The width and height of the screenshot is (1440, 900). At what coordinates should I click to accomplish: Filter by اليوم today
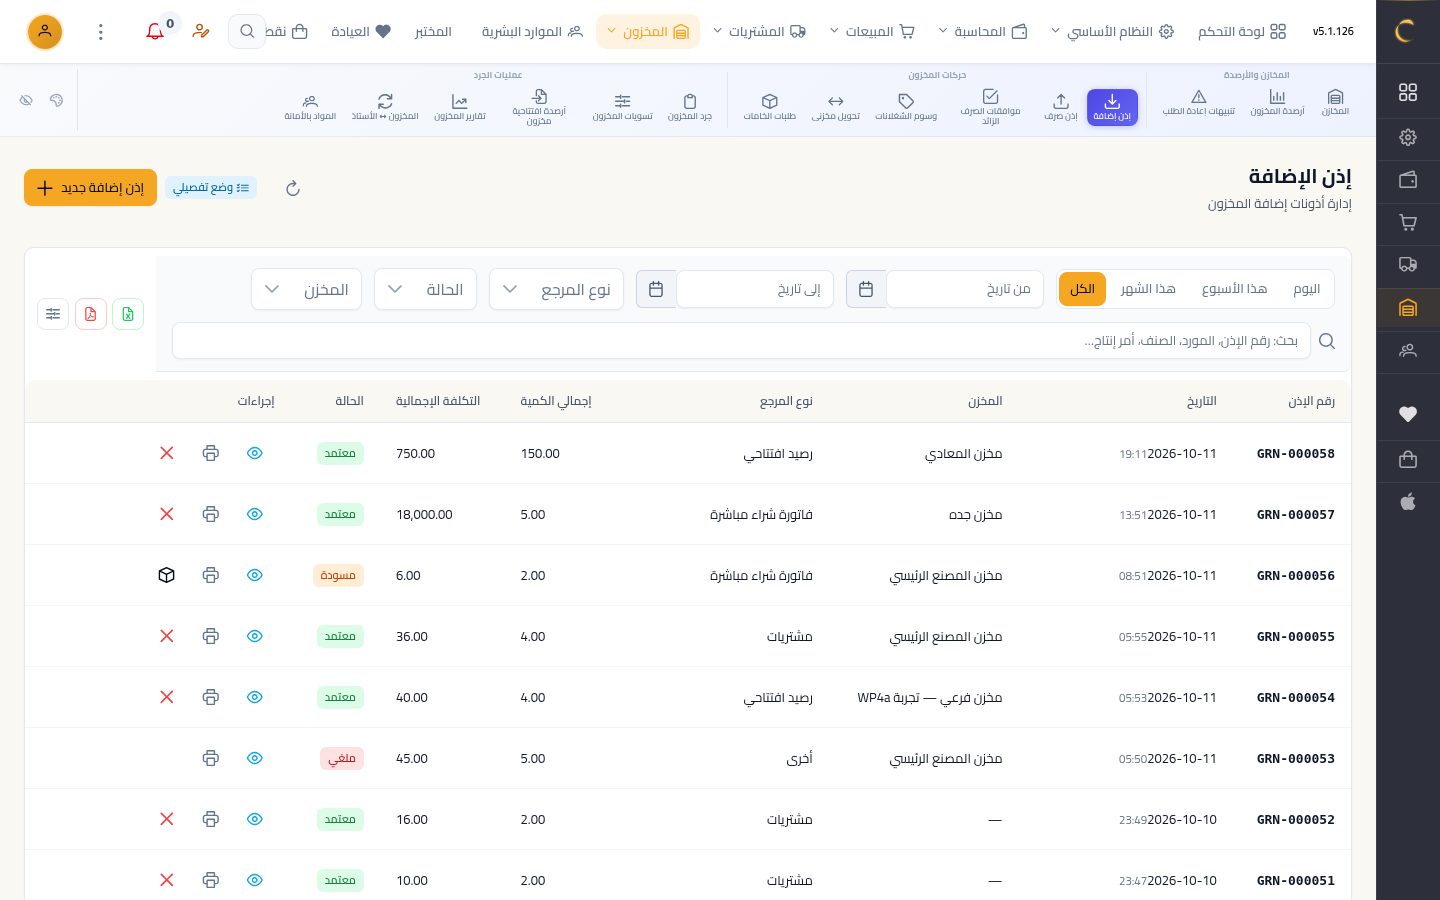1306,289
